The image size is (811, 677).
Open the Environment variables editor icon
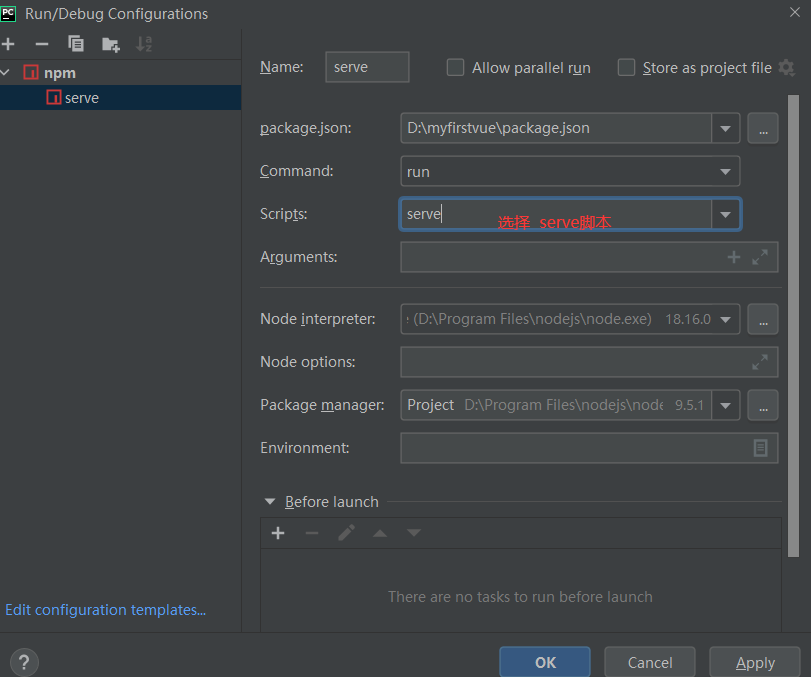coord(761,448)
